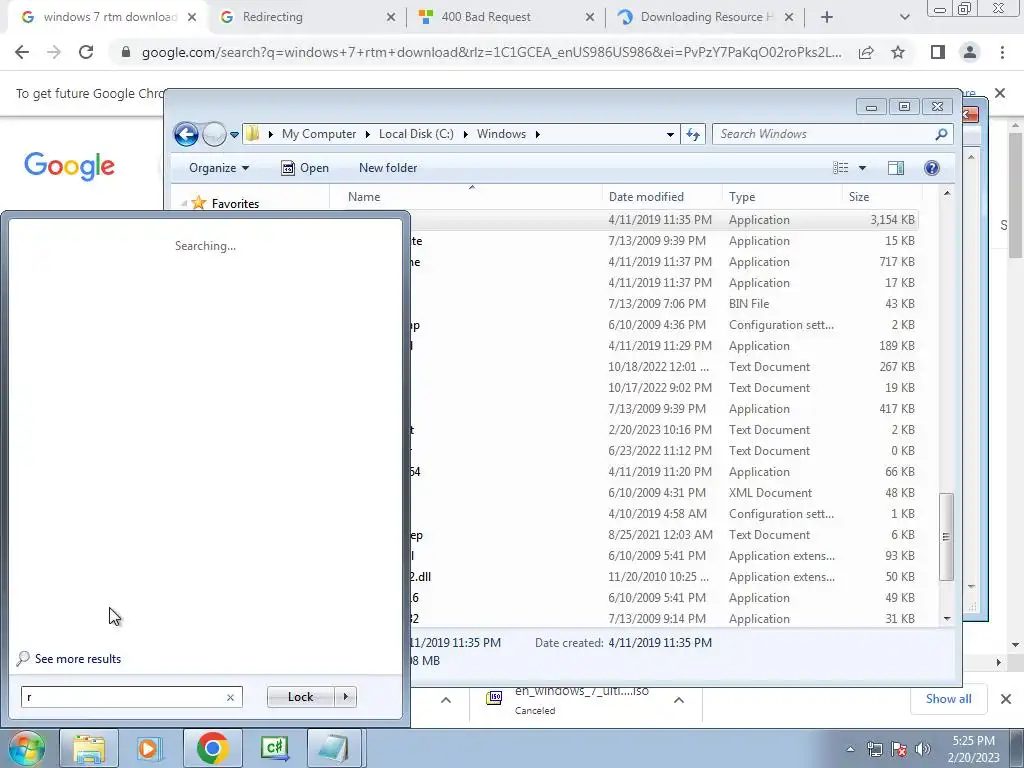The image size is (1024, 768).
Task: Open Windows Explorer from taskbar
Action: point(89,748)
